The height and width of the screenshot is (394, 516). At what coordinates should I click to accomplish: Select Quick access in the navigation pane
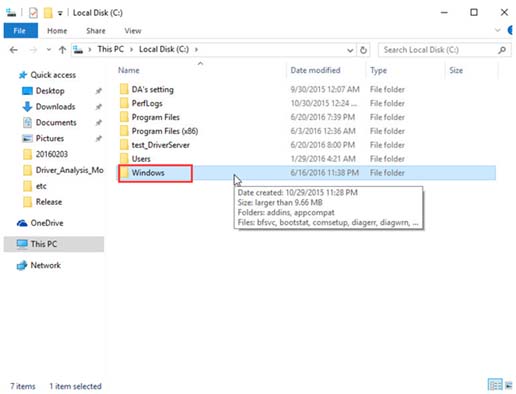pos(53,75)
